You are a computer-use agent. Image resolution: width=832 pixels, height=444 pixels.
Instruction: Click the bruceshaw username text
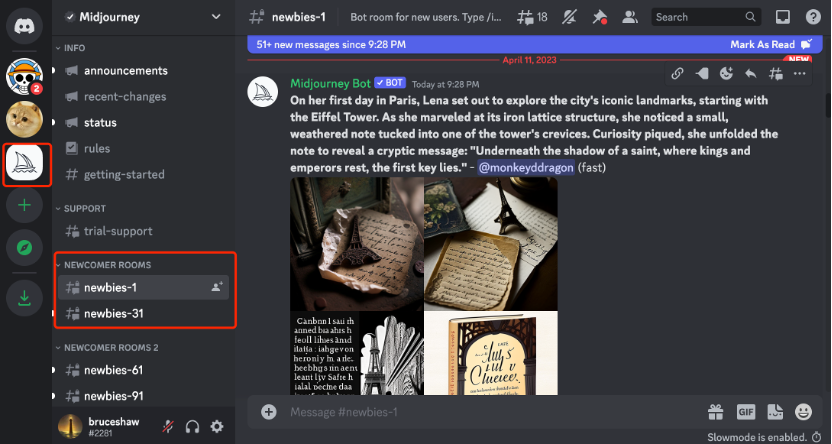114,422
